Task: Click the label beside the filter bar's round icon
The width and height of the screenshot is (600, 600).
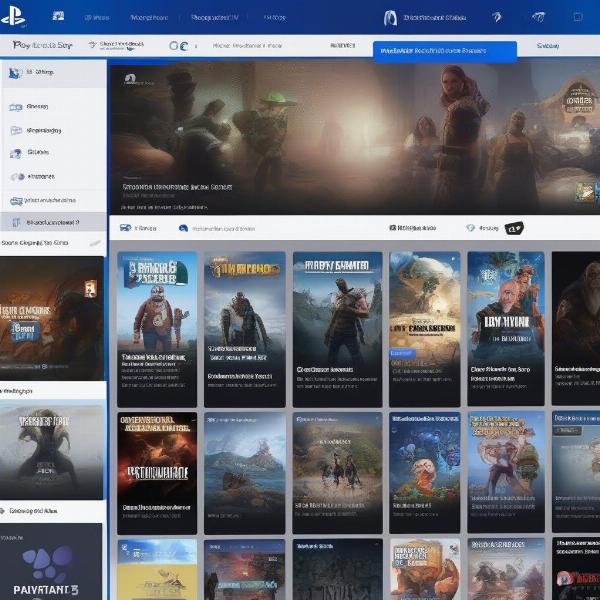Action: tap(223, 228)
